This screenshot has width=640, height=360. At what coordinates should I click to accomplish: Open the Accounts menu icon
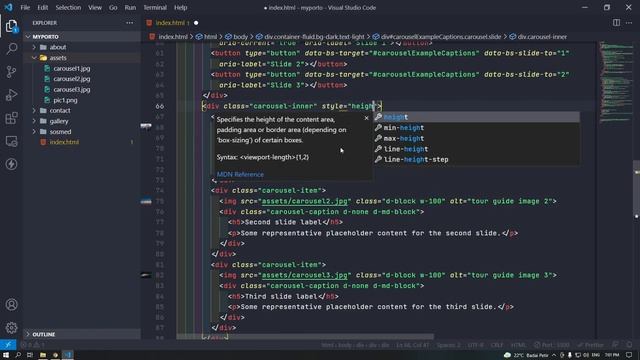tap(11, 304)
